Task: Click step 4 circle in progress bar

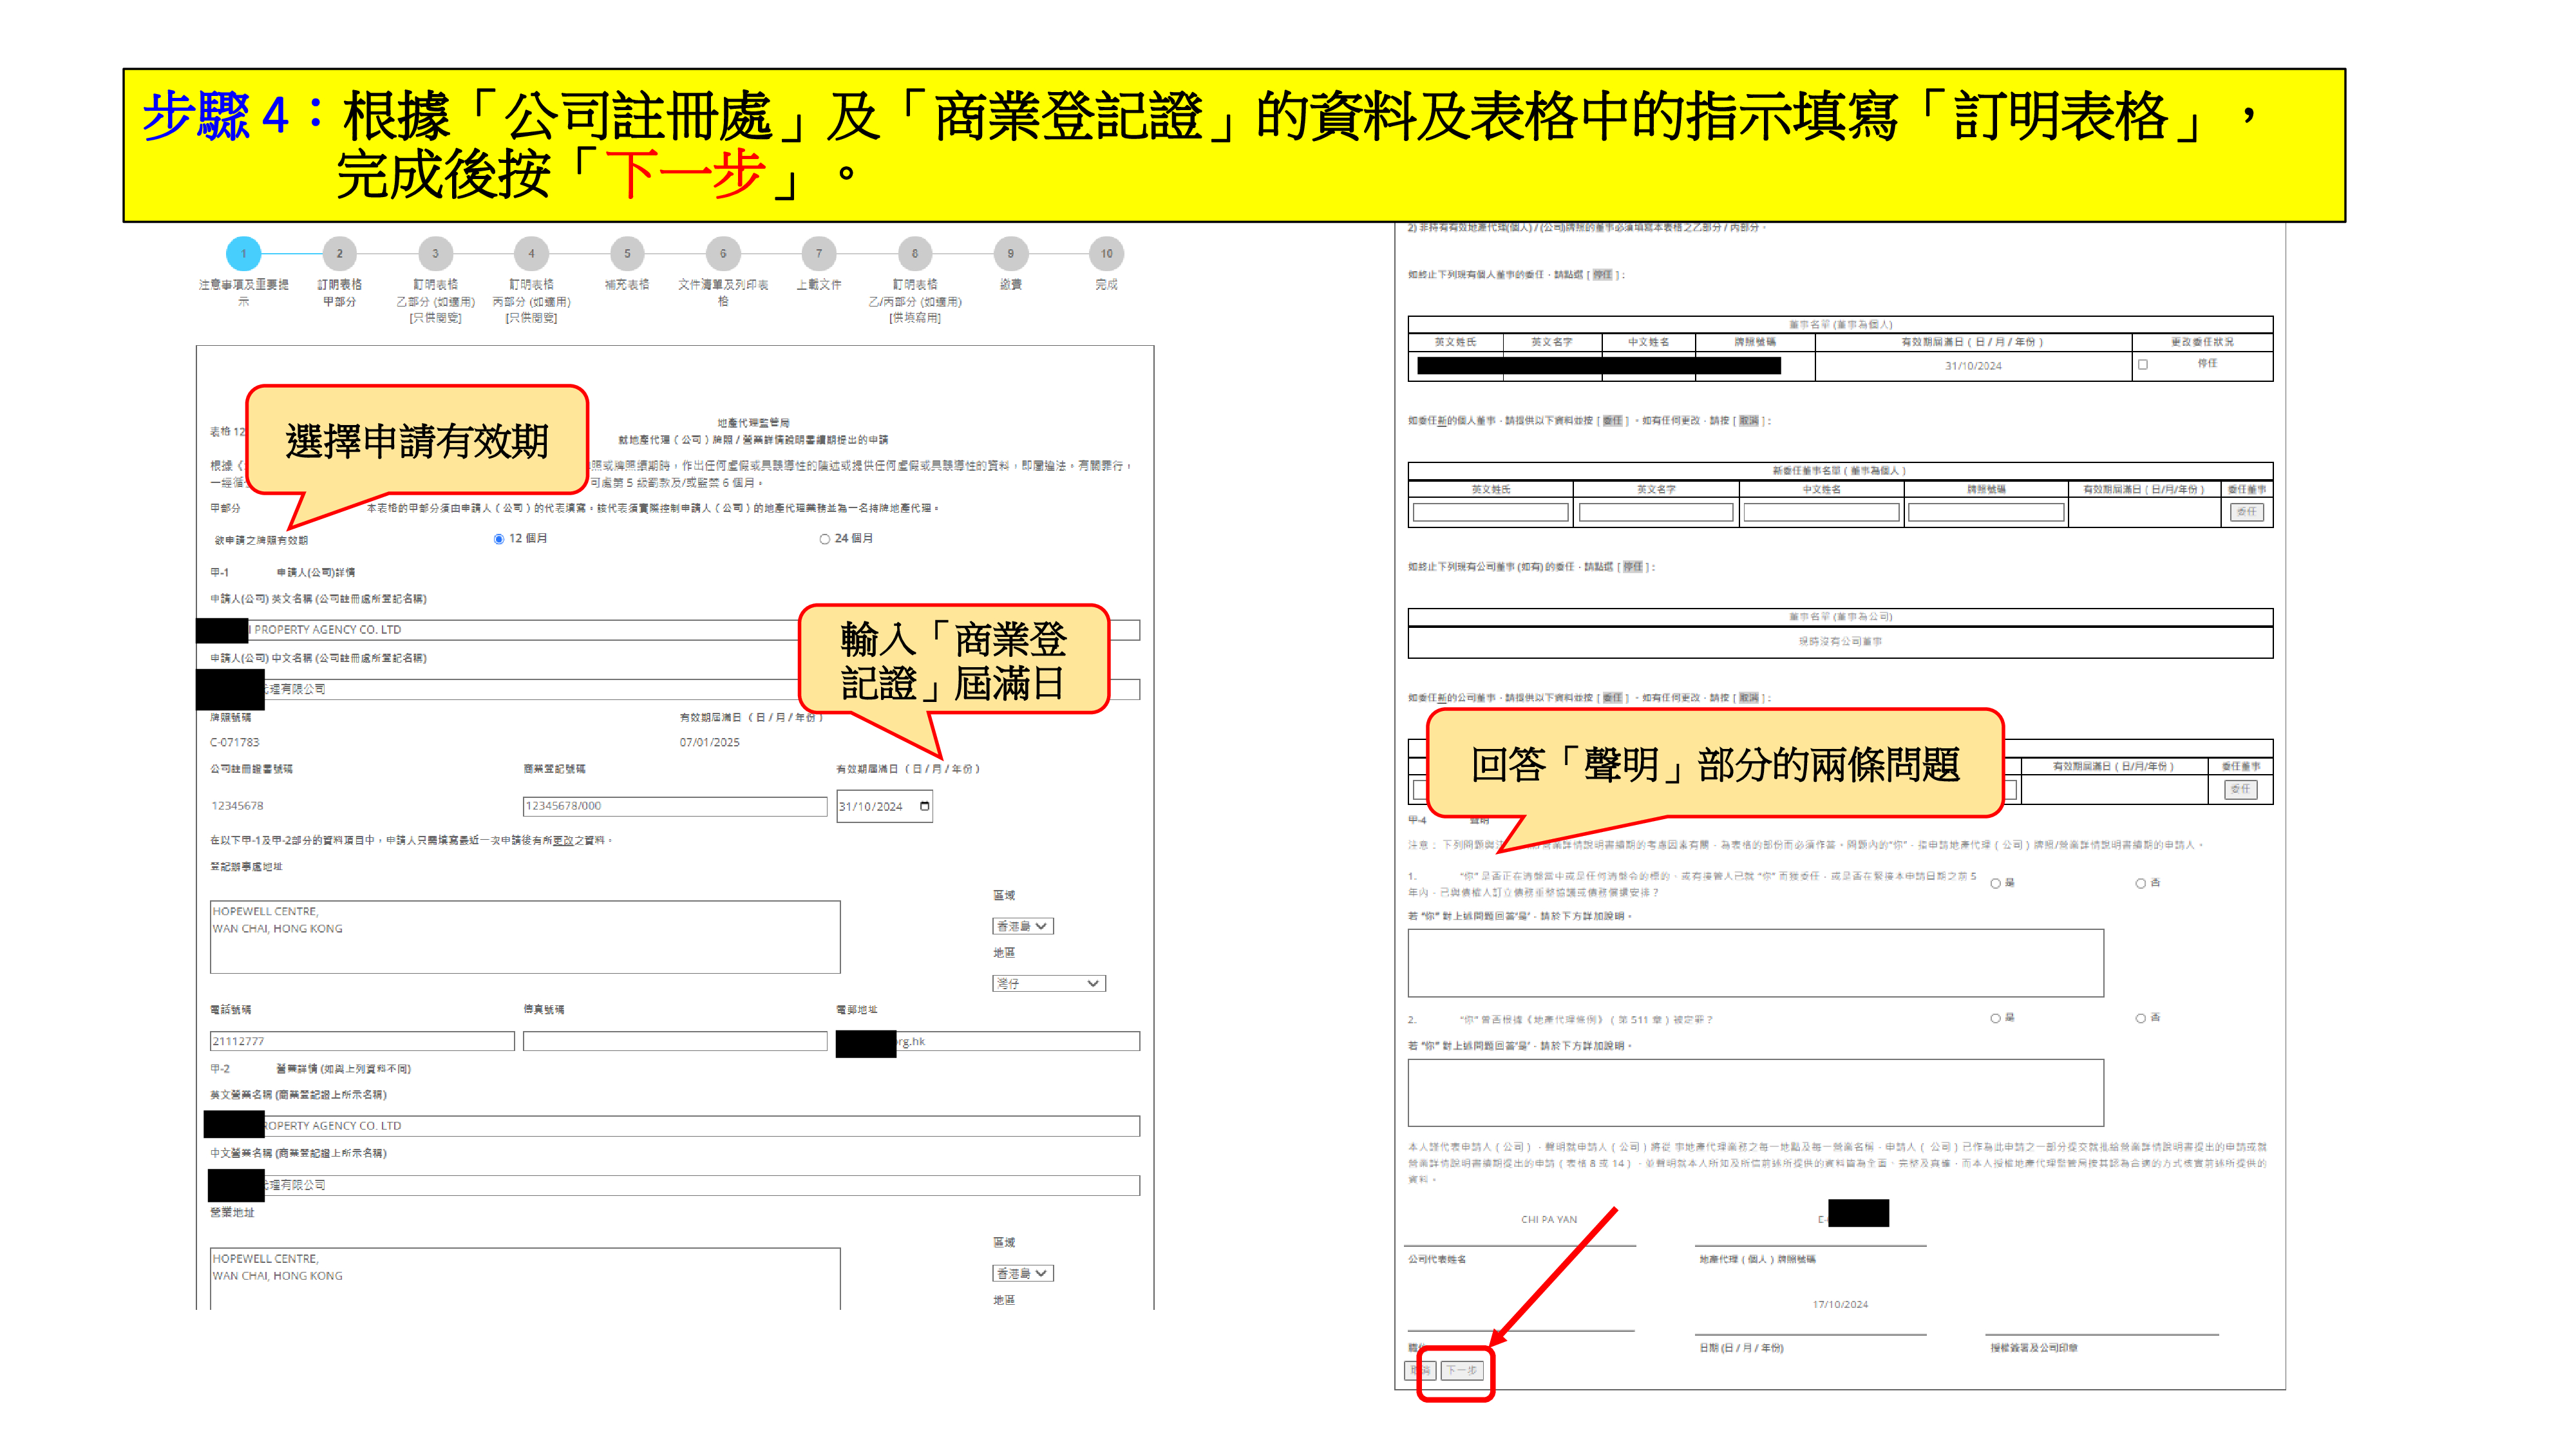Action: (531, 254)
